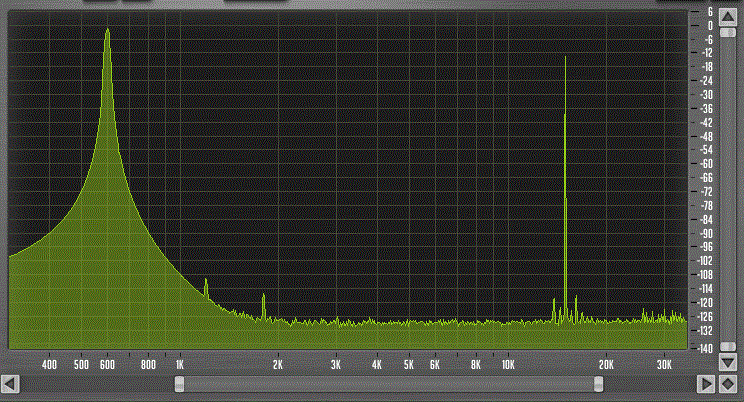
Task: Click the 1K frequency axis label
Action: 180,365
